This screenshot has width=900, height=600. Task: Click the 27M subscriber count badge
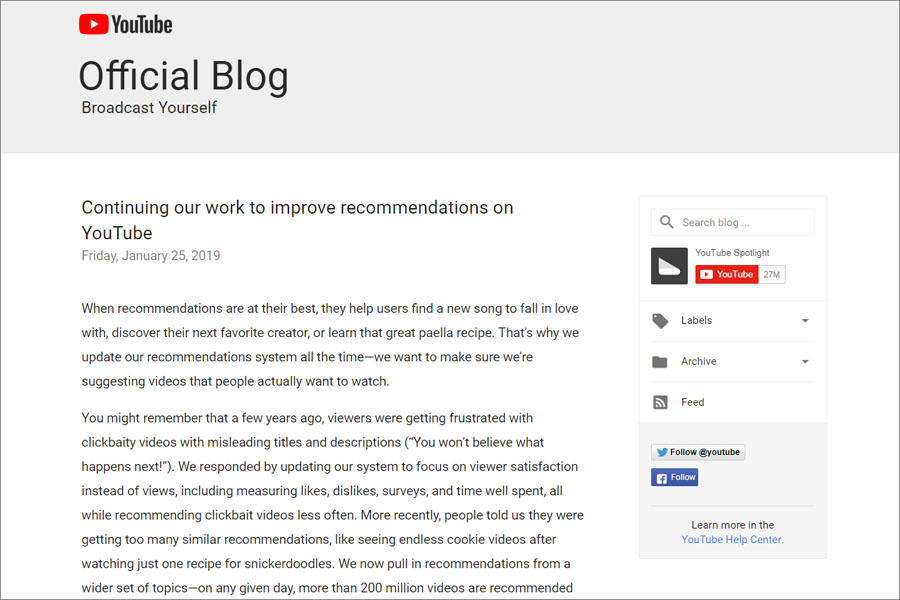click(771, 274)
